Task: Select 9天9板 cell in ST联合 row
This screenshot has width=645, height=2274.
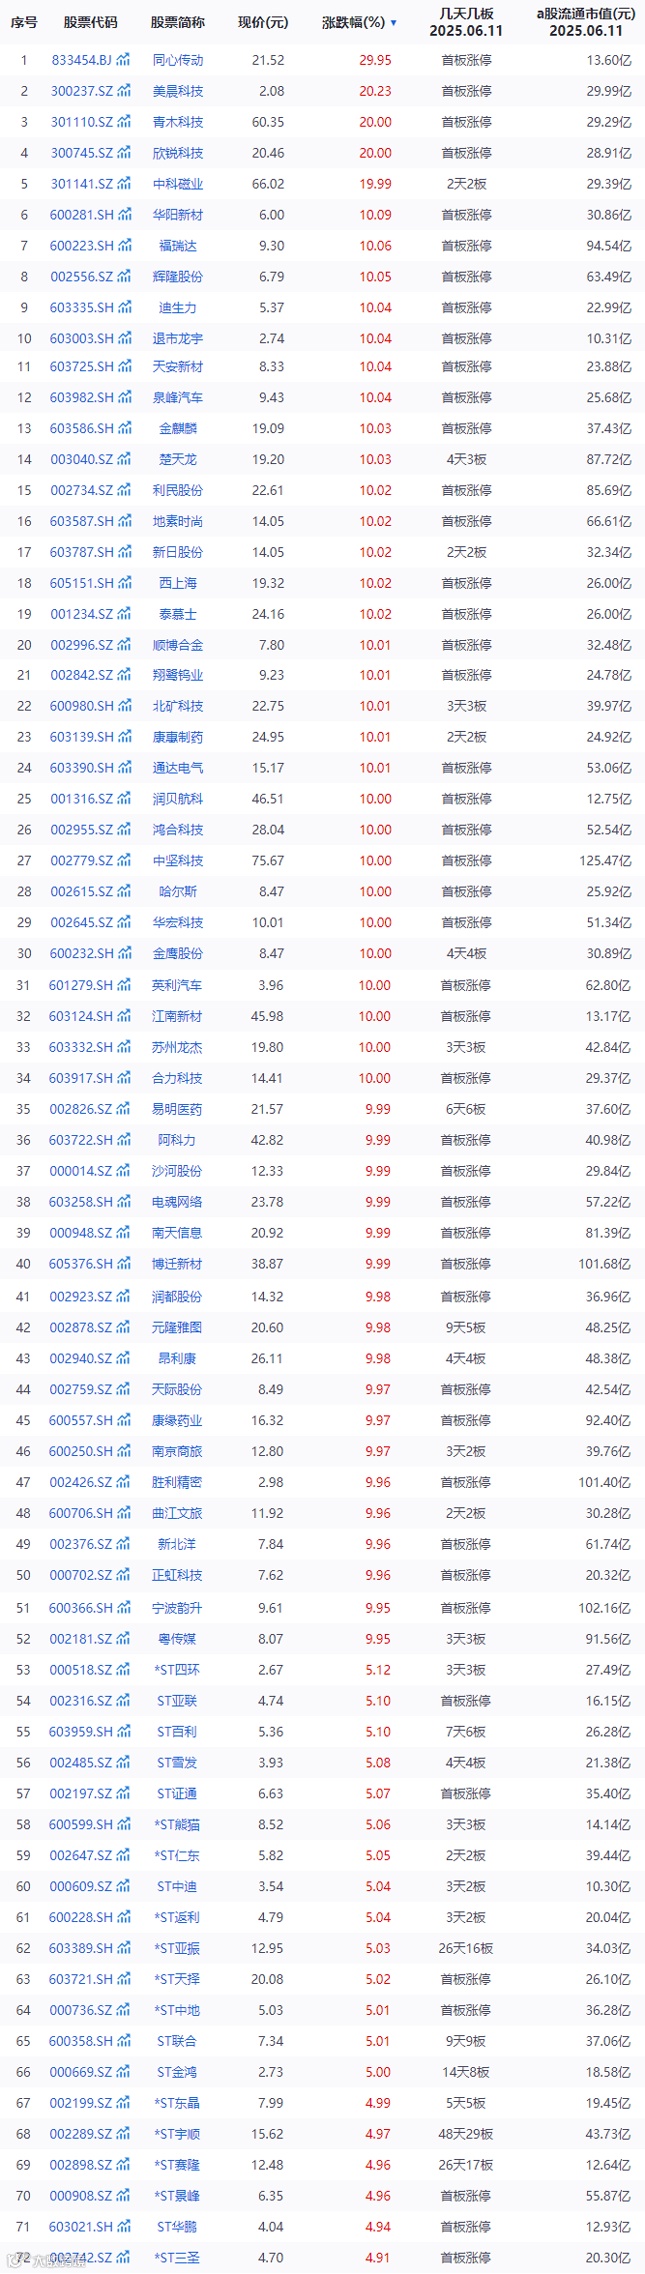Action: (x=466, y=2040)
